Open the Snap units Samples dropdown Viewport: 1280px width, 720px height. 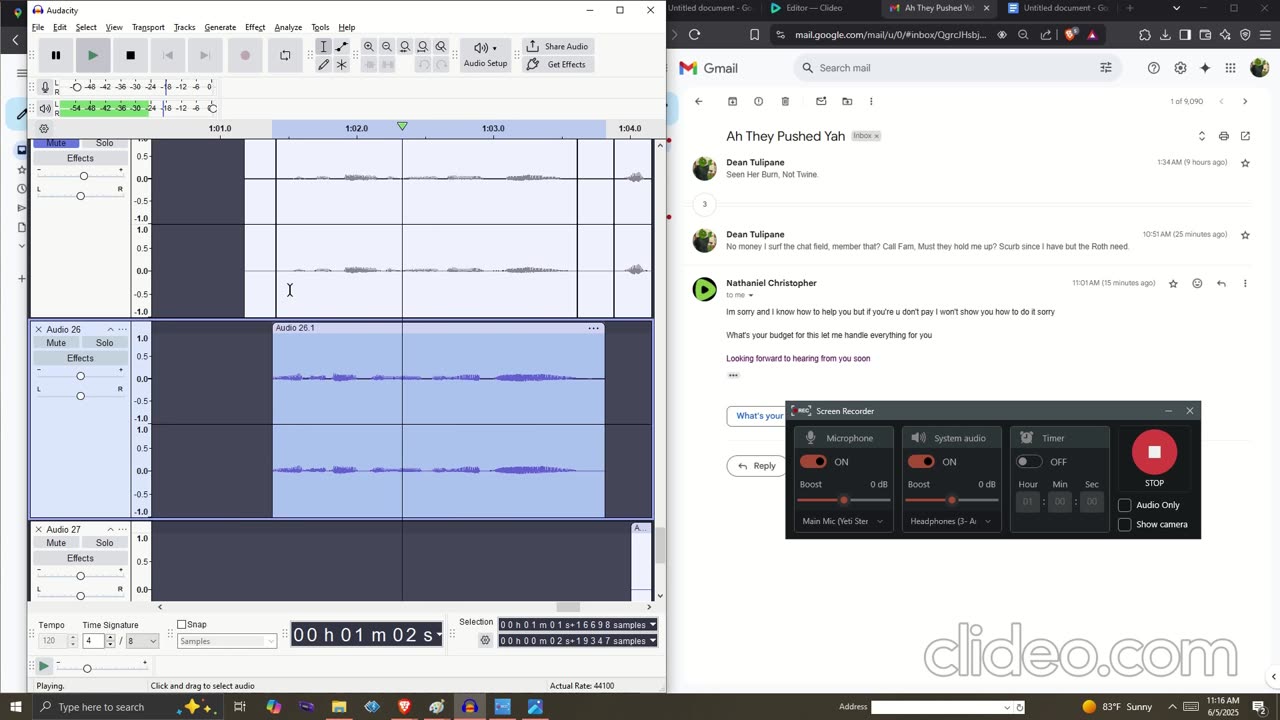click(227, 641)
